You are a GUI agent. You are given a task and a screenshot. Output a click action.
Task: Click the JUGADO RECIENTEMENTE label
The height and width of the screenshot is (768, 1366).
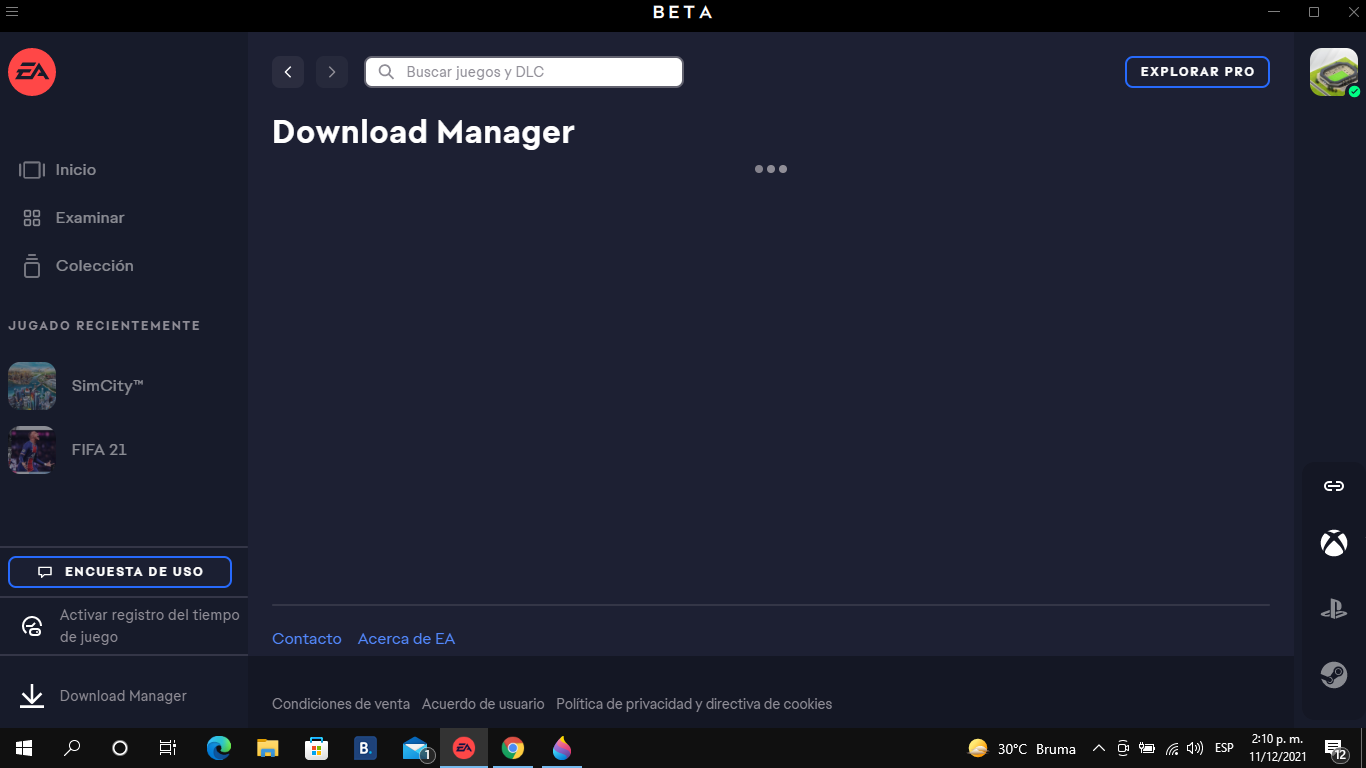[104, 326]
